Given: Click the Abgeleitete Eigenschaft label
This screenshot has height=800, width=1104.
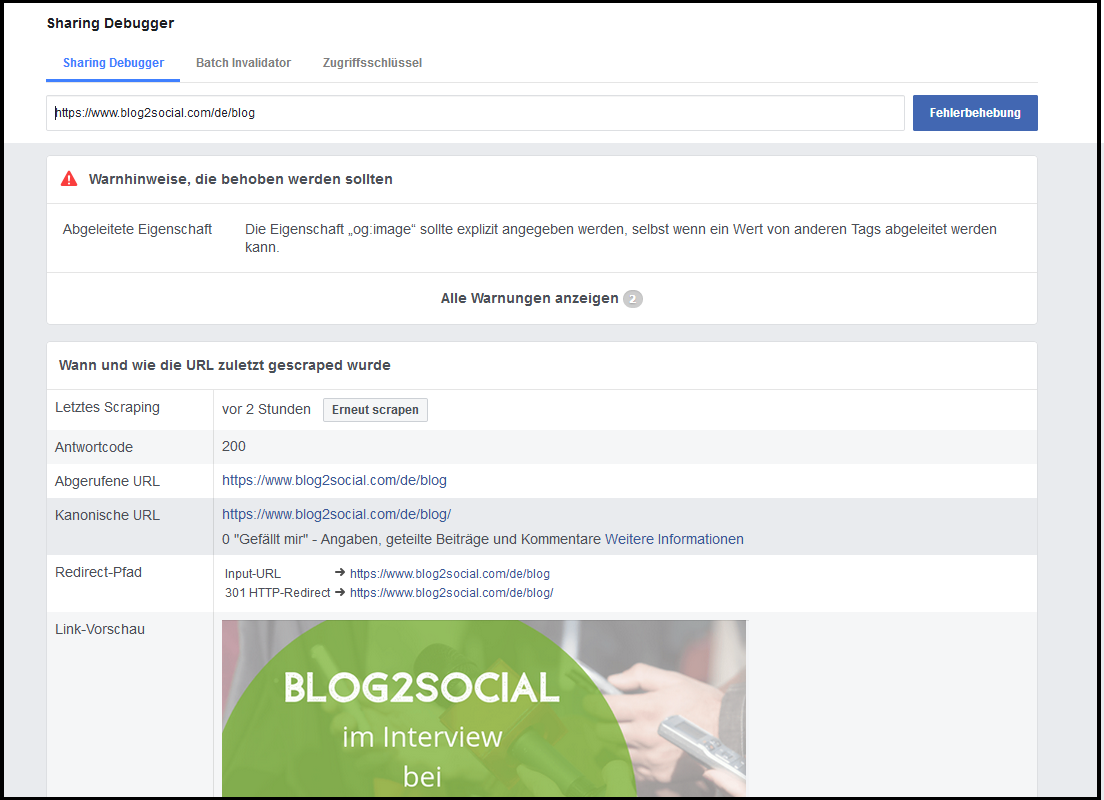Looking at the screenshot, I should click(137, 230).
